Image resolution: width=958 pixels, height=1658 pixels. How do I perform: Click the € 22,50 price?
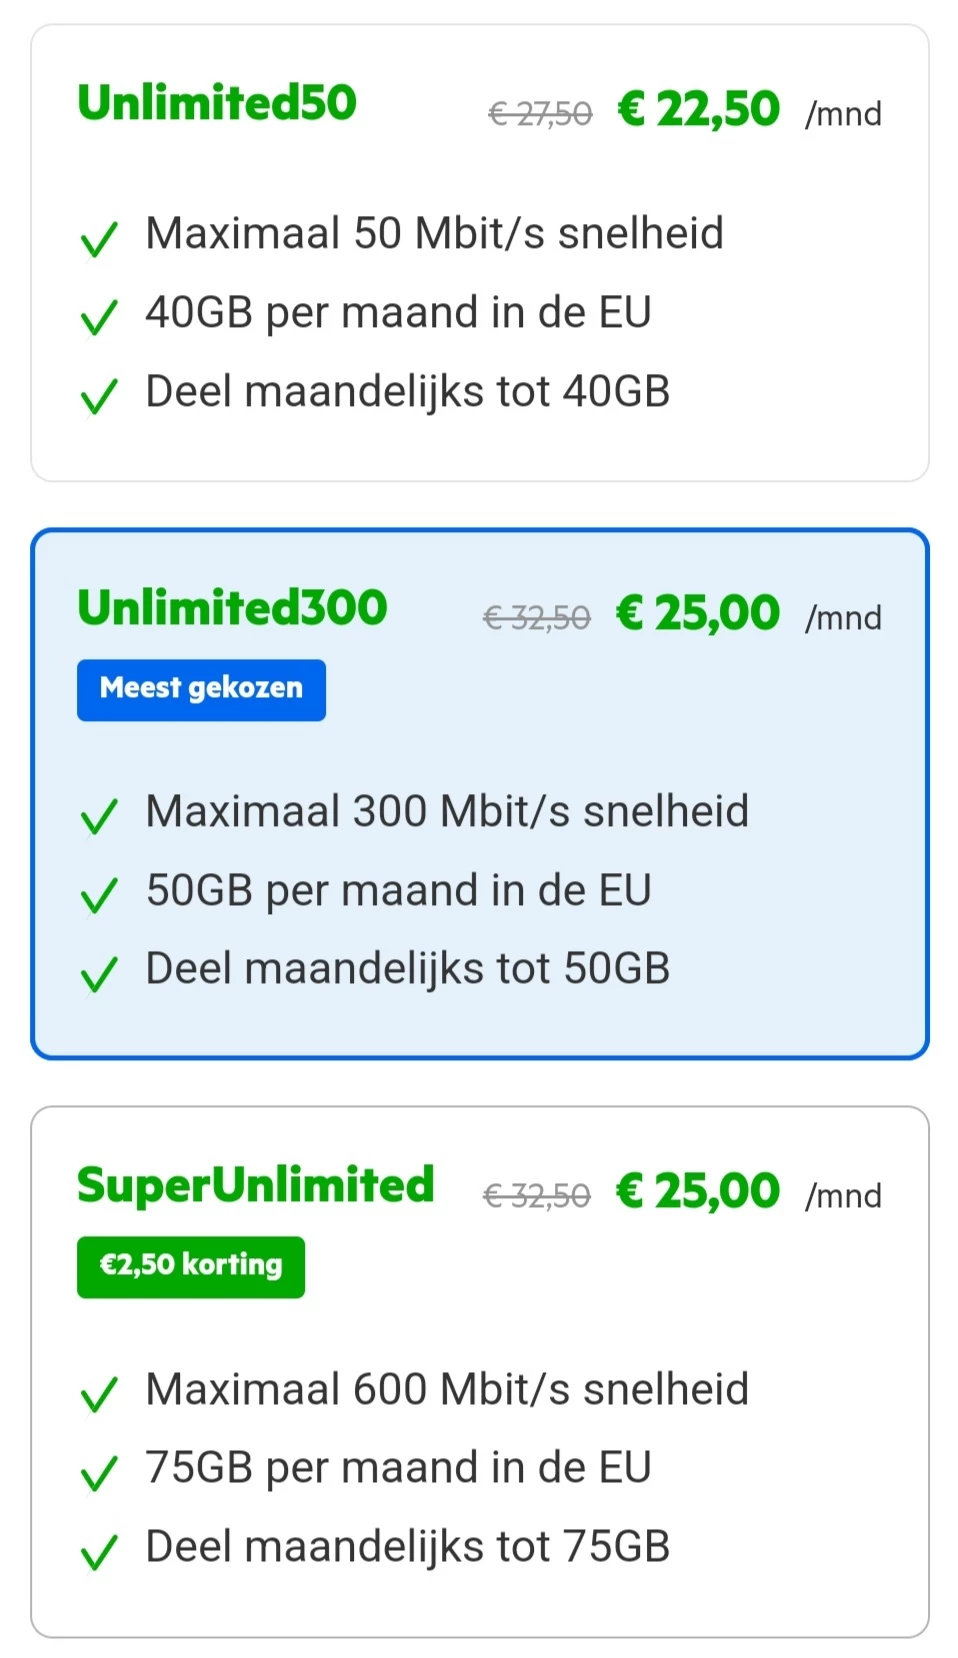[x=698, y=110]
